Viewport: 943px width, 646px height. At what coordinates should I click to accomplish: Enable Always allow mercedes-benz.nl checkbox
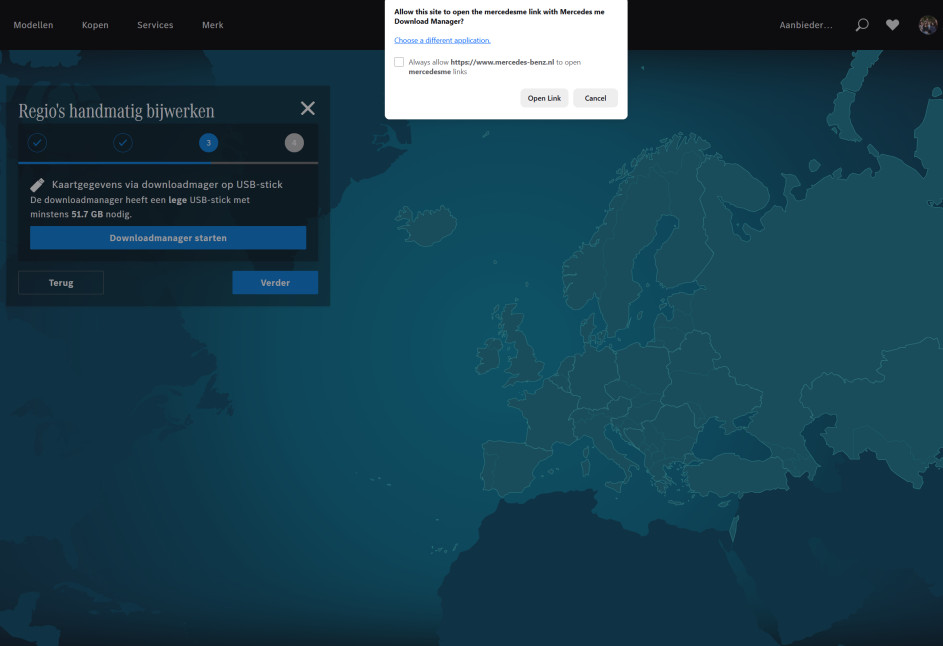pyautogui.click(x=399, y=62)
